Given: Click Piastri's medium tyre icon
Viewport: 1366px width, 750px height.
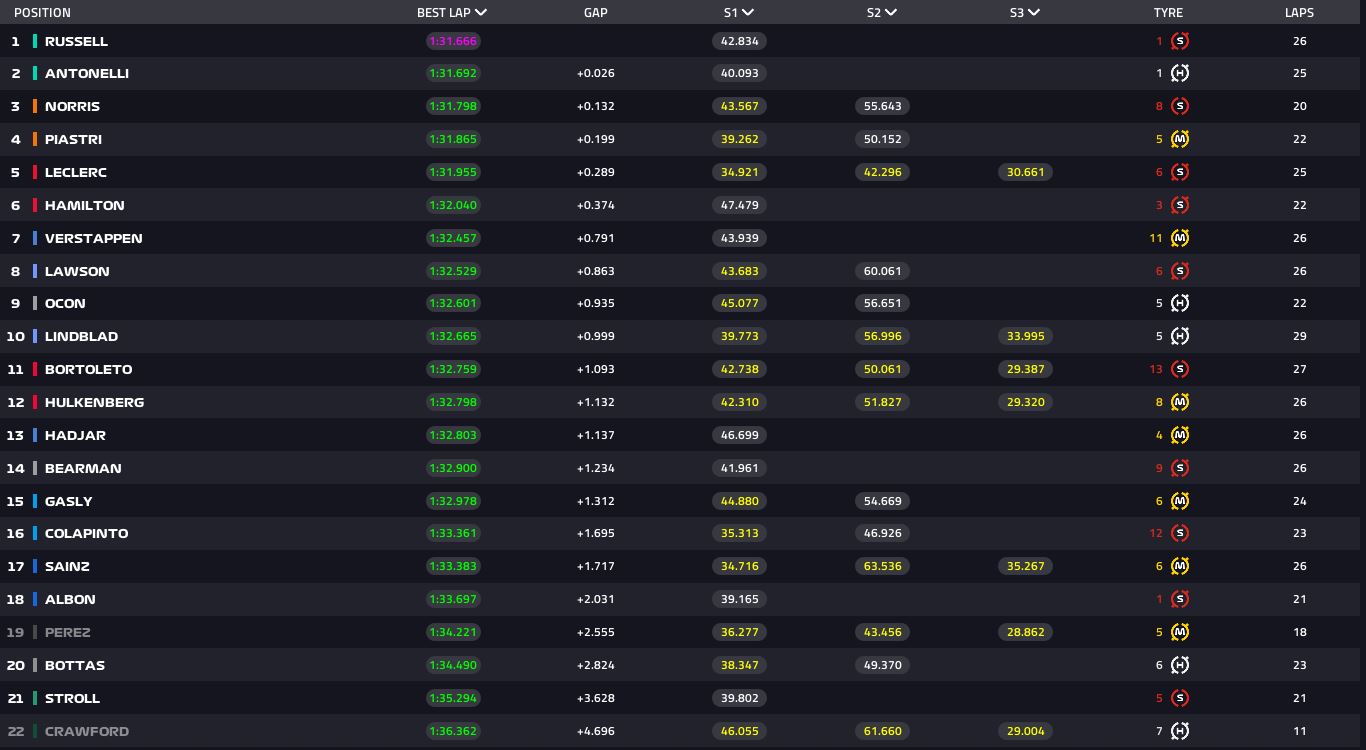Looking at the screenshot, I should [1180, 139].
